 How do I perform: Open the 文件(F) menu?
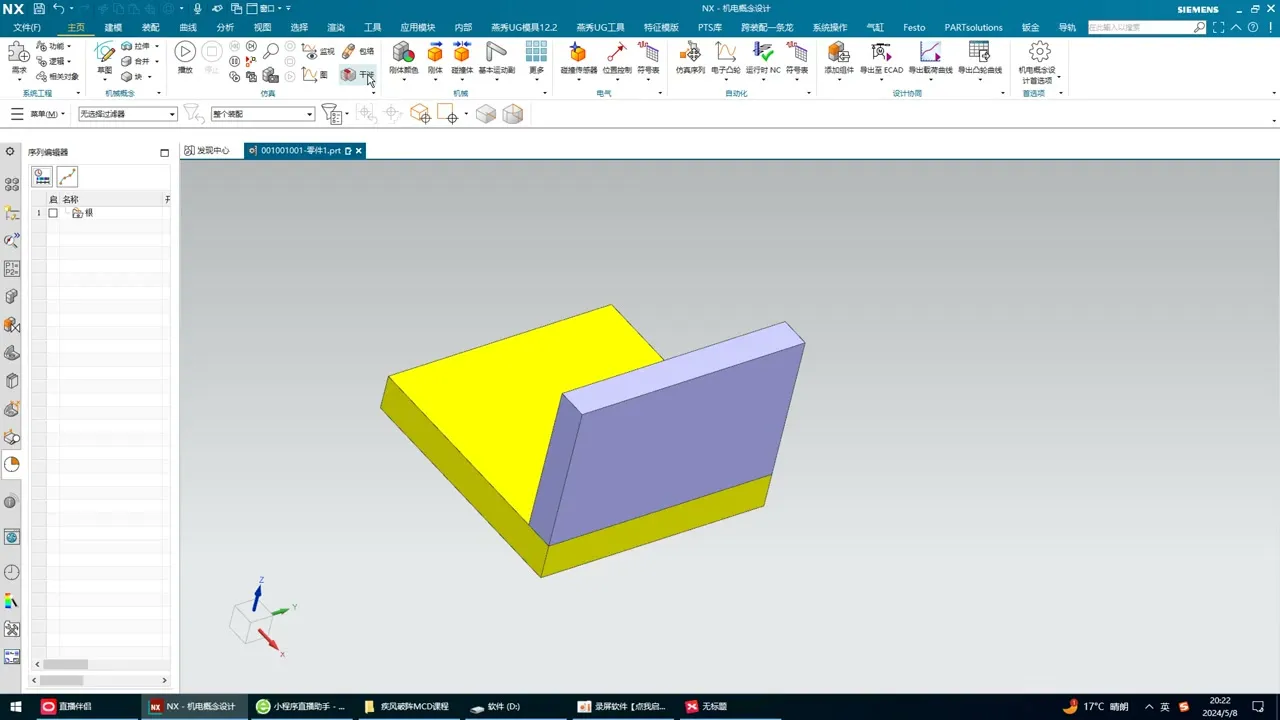(27, 27)
